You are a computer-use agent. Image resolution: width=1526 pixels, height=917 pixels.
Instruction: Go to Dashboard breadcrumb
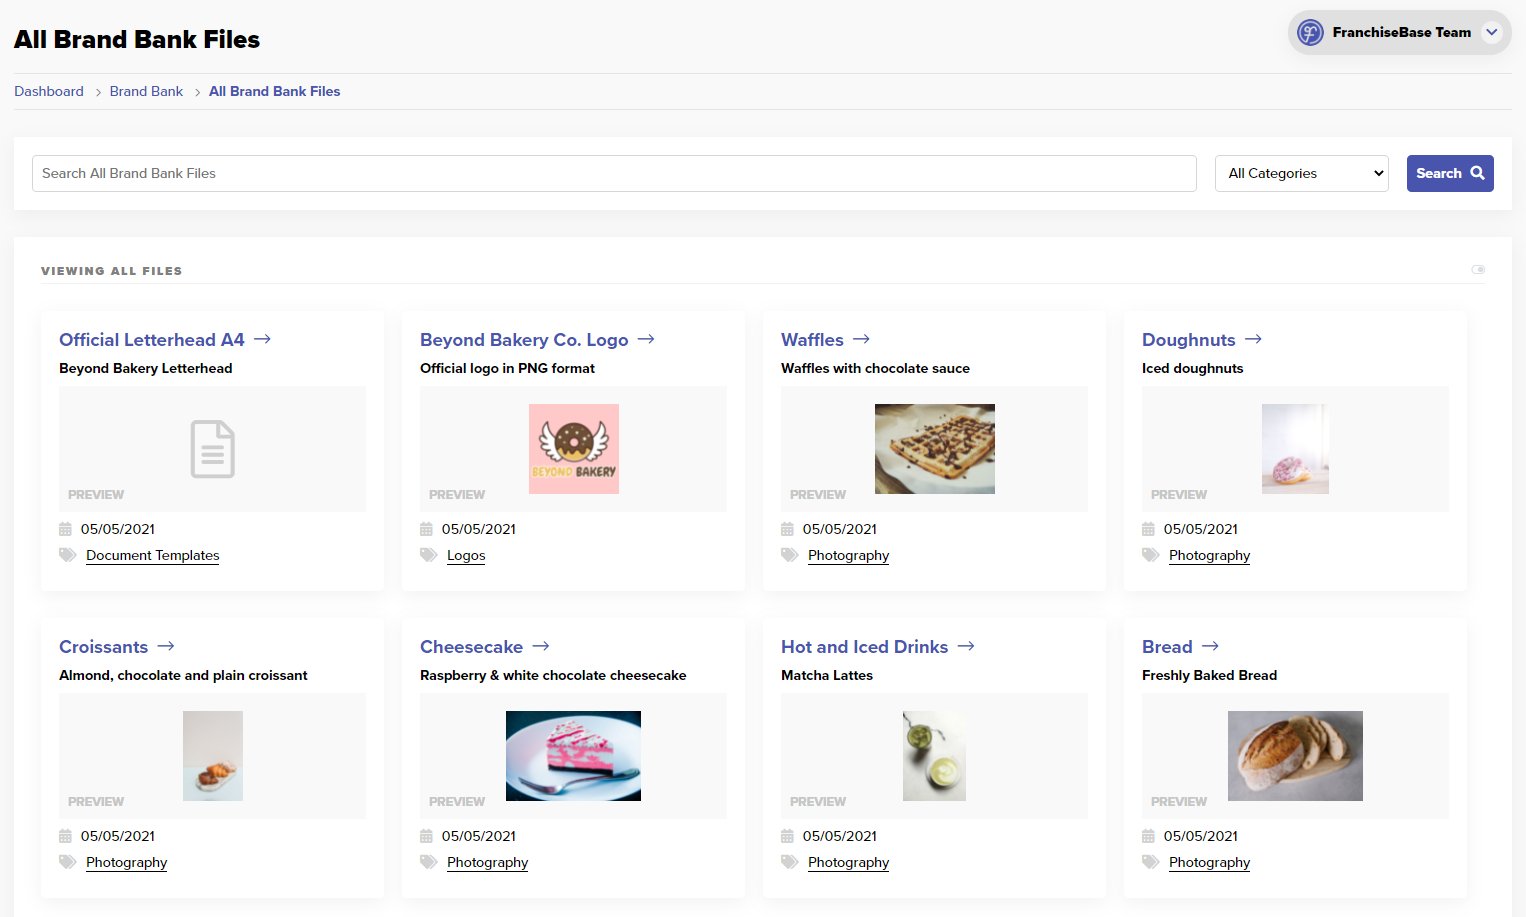[x=49, y=91]
